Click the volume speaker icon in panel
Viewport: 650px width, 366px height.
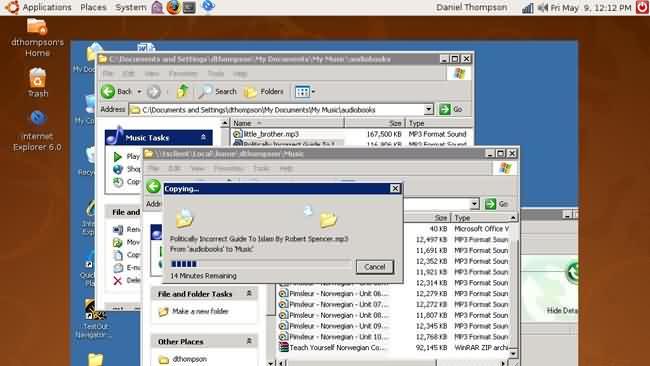pyautogui.click(x=542, y=7)
